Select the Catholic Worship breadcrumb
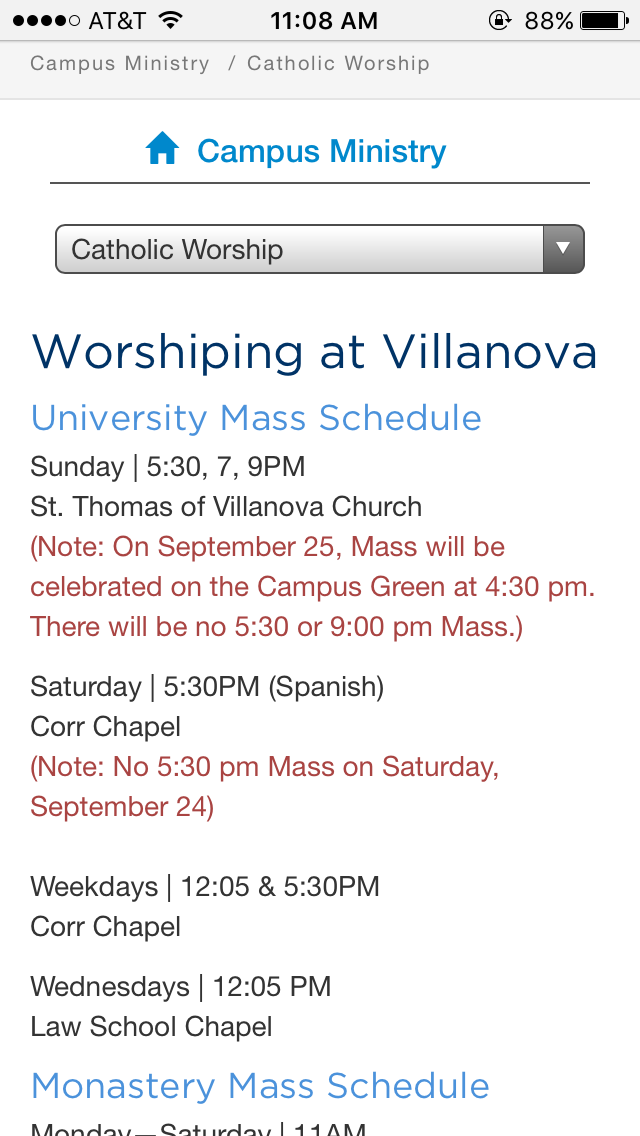 338,64
